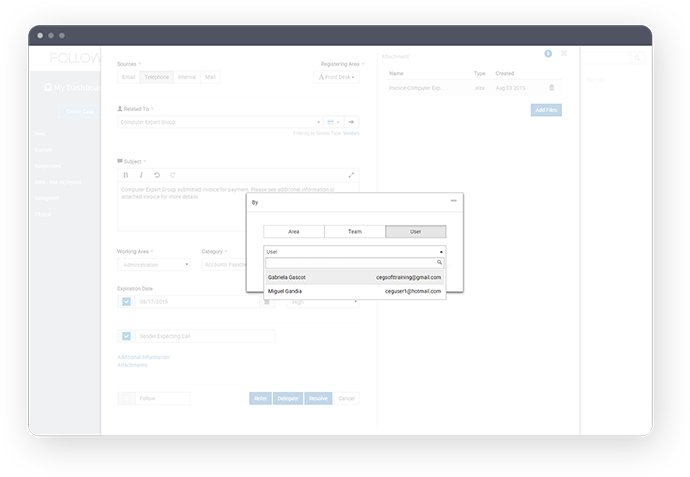
Task: Open the Expiration Date calendar picker
Action: [267, 302]
